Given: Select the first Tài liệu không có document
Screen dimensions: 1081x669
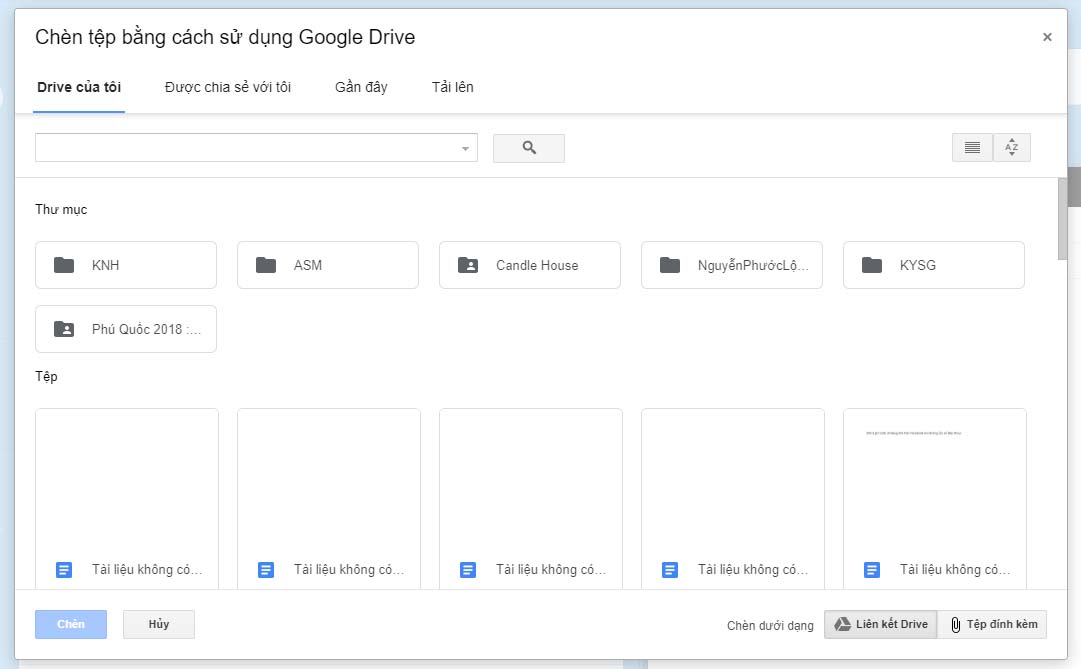Looking at the screenshot, I should point(127,498).
